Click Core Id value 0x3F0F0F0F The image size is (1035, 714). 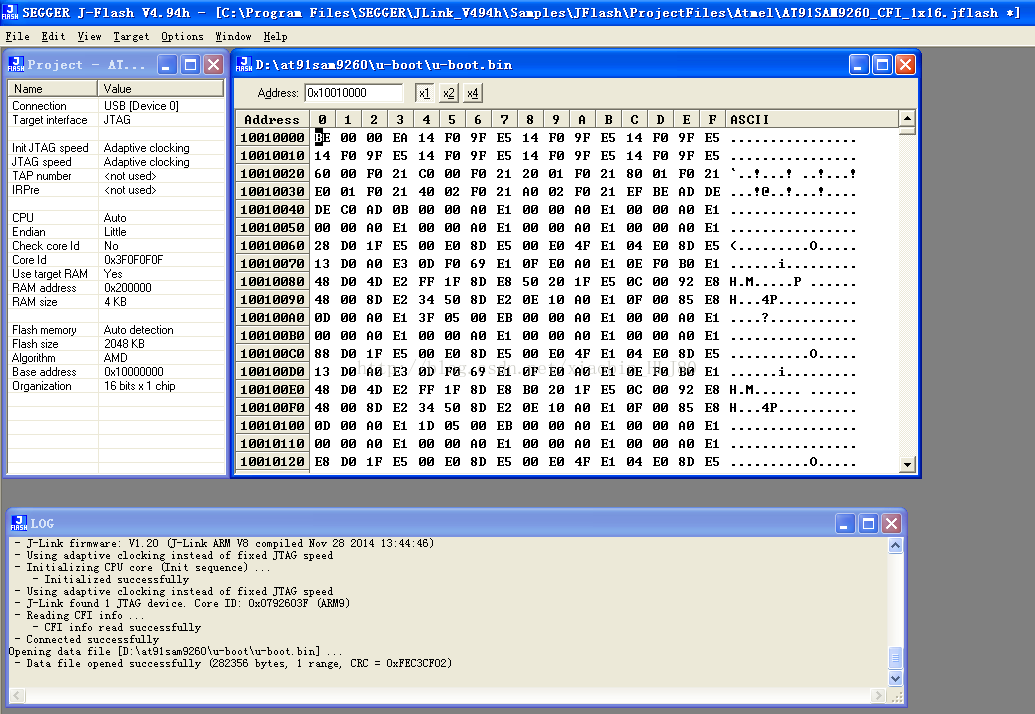pyautogui.click(x=133, y=259)
